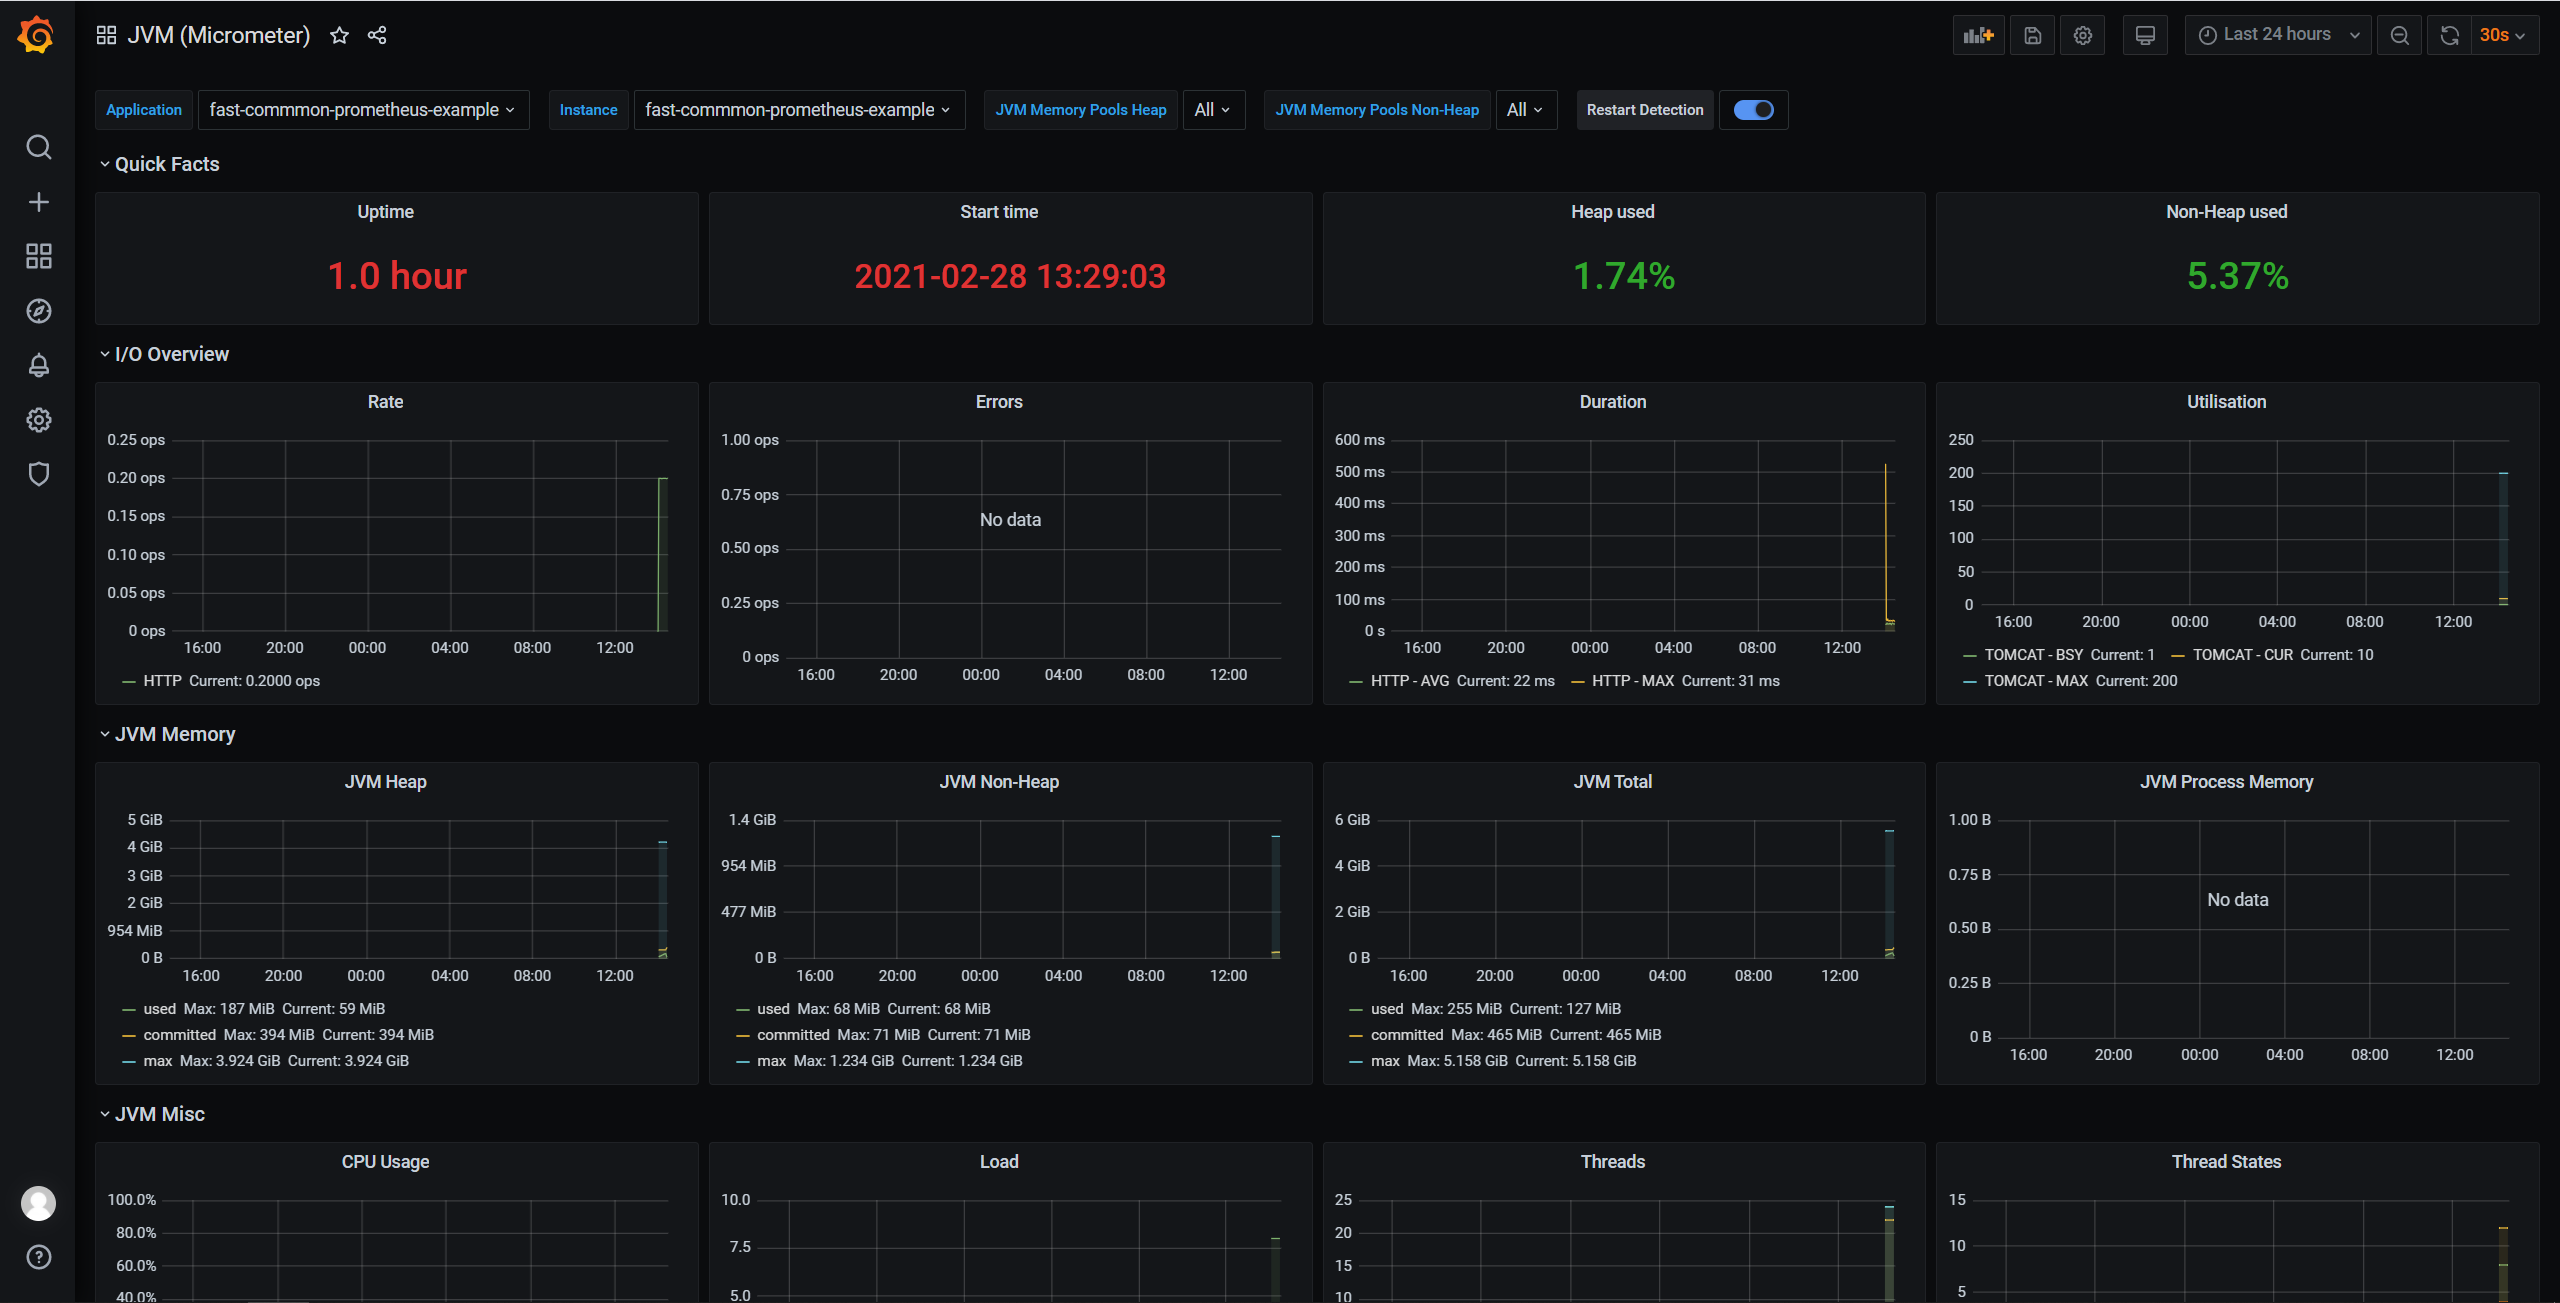Screen dimensions: 2560x1303
Task: Toggle TOMCAT - BSY series in Utilisation legend
Action: [2033, 655]
